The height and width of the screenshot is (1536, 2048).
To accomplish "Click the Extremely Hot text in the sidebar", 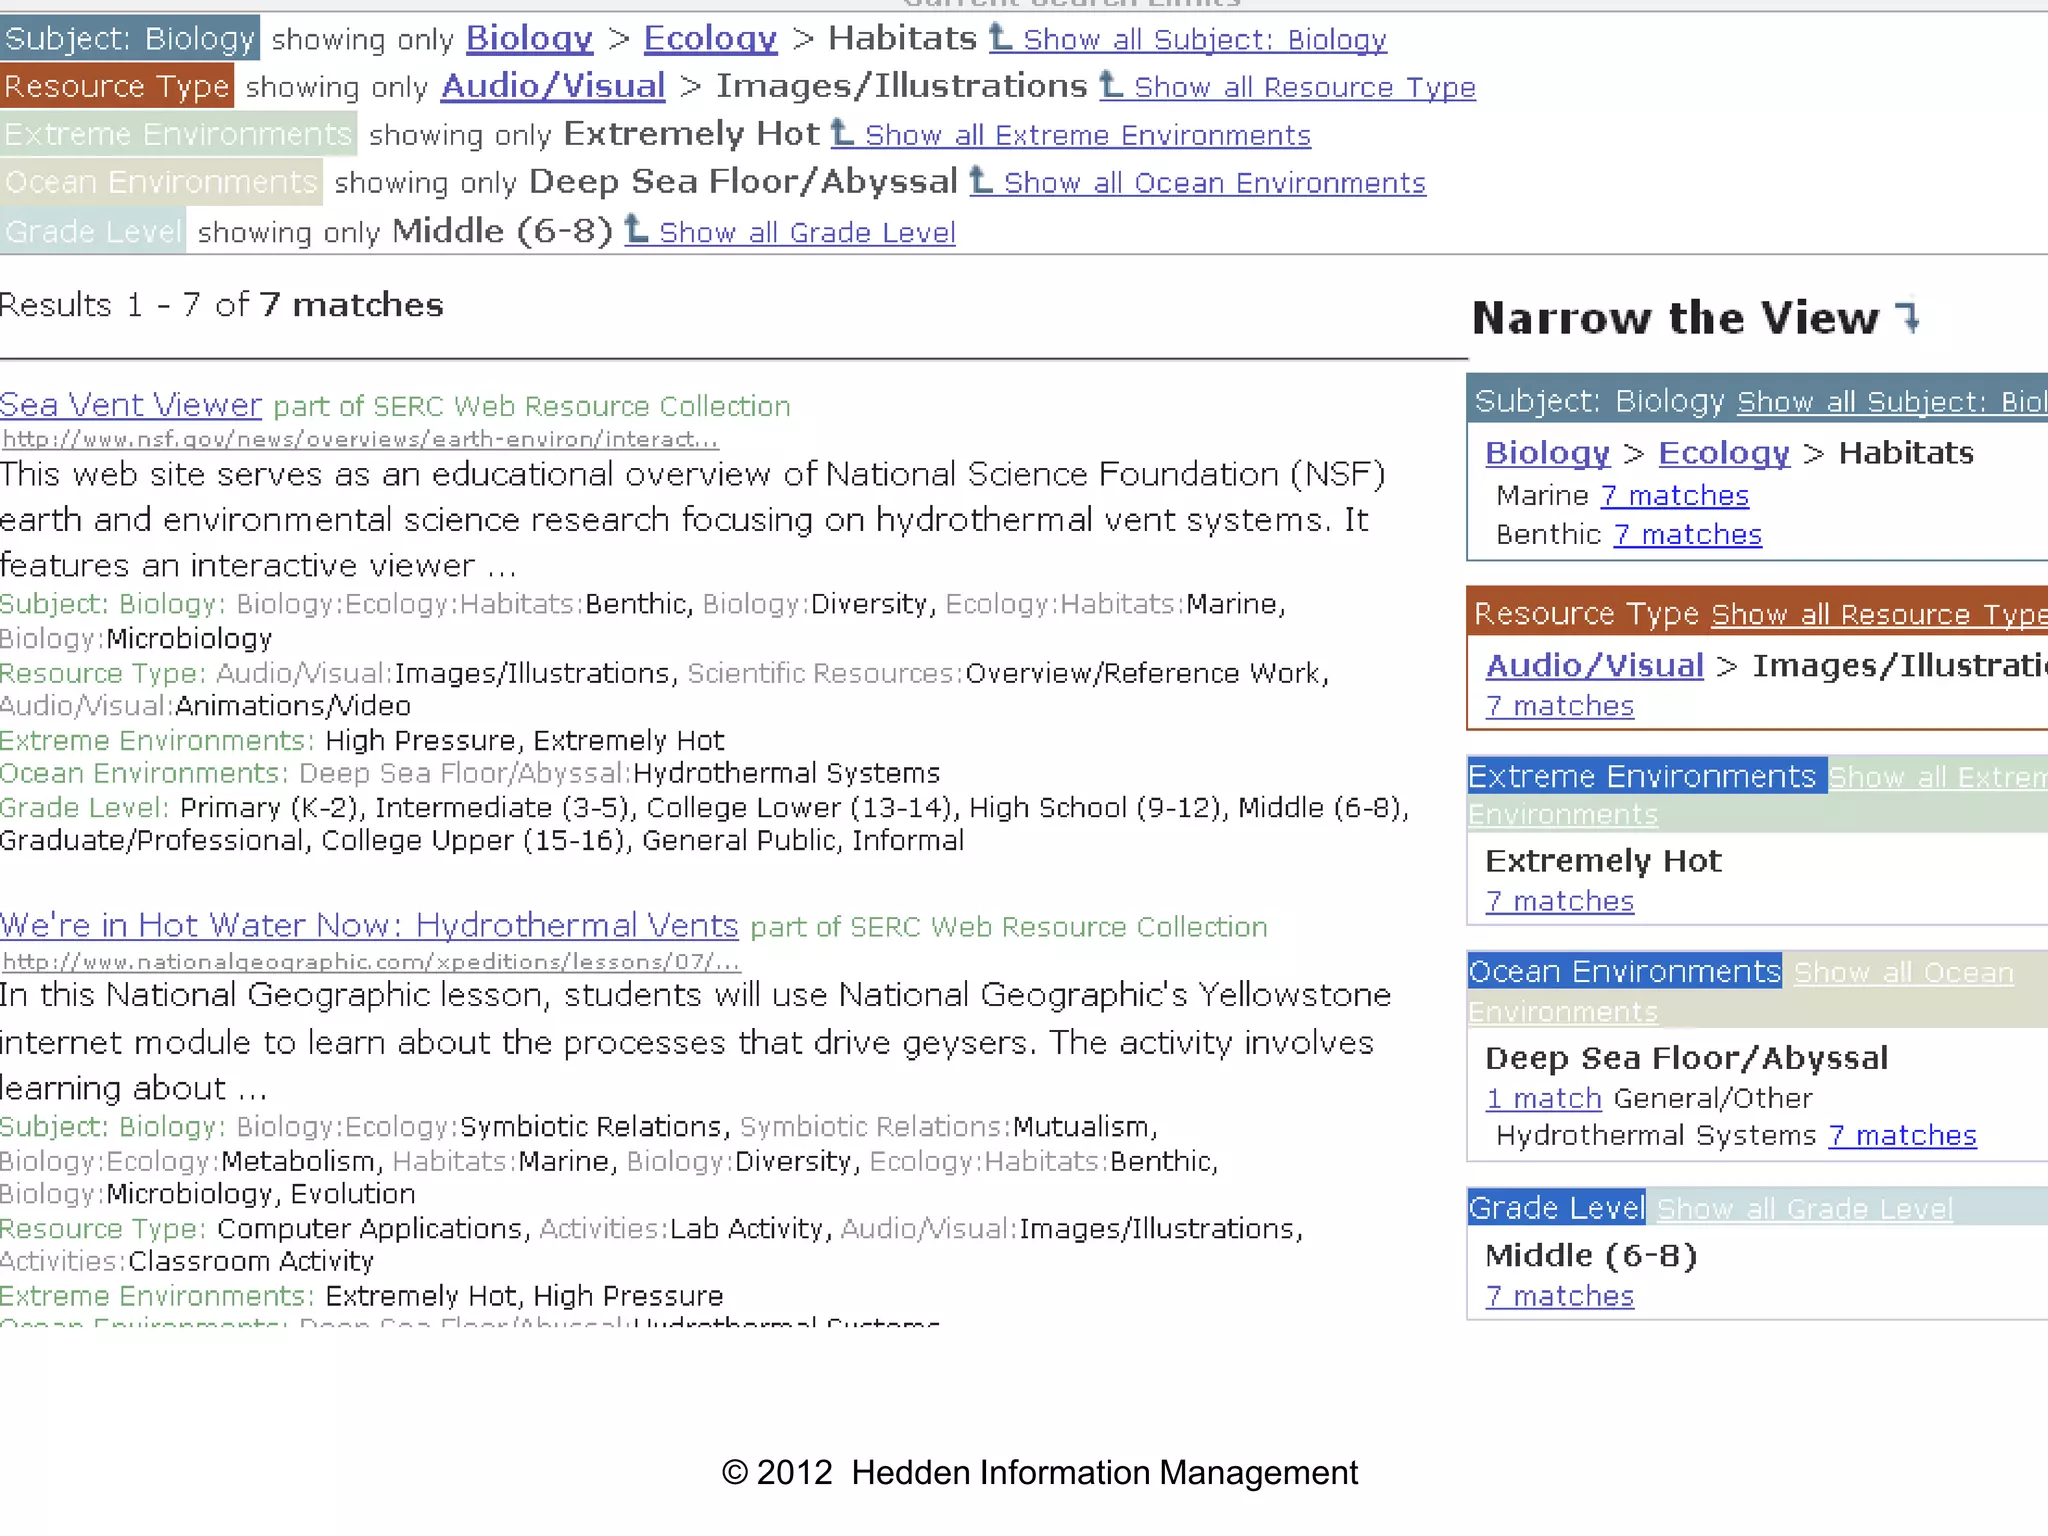I will point(1603,861).
